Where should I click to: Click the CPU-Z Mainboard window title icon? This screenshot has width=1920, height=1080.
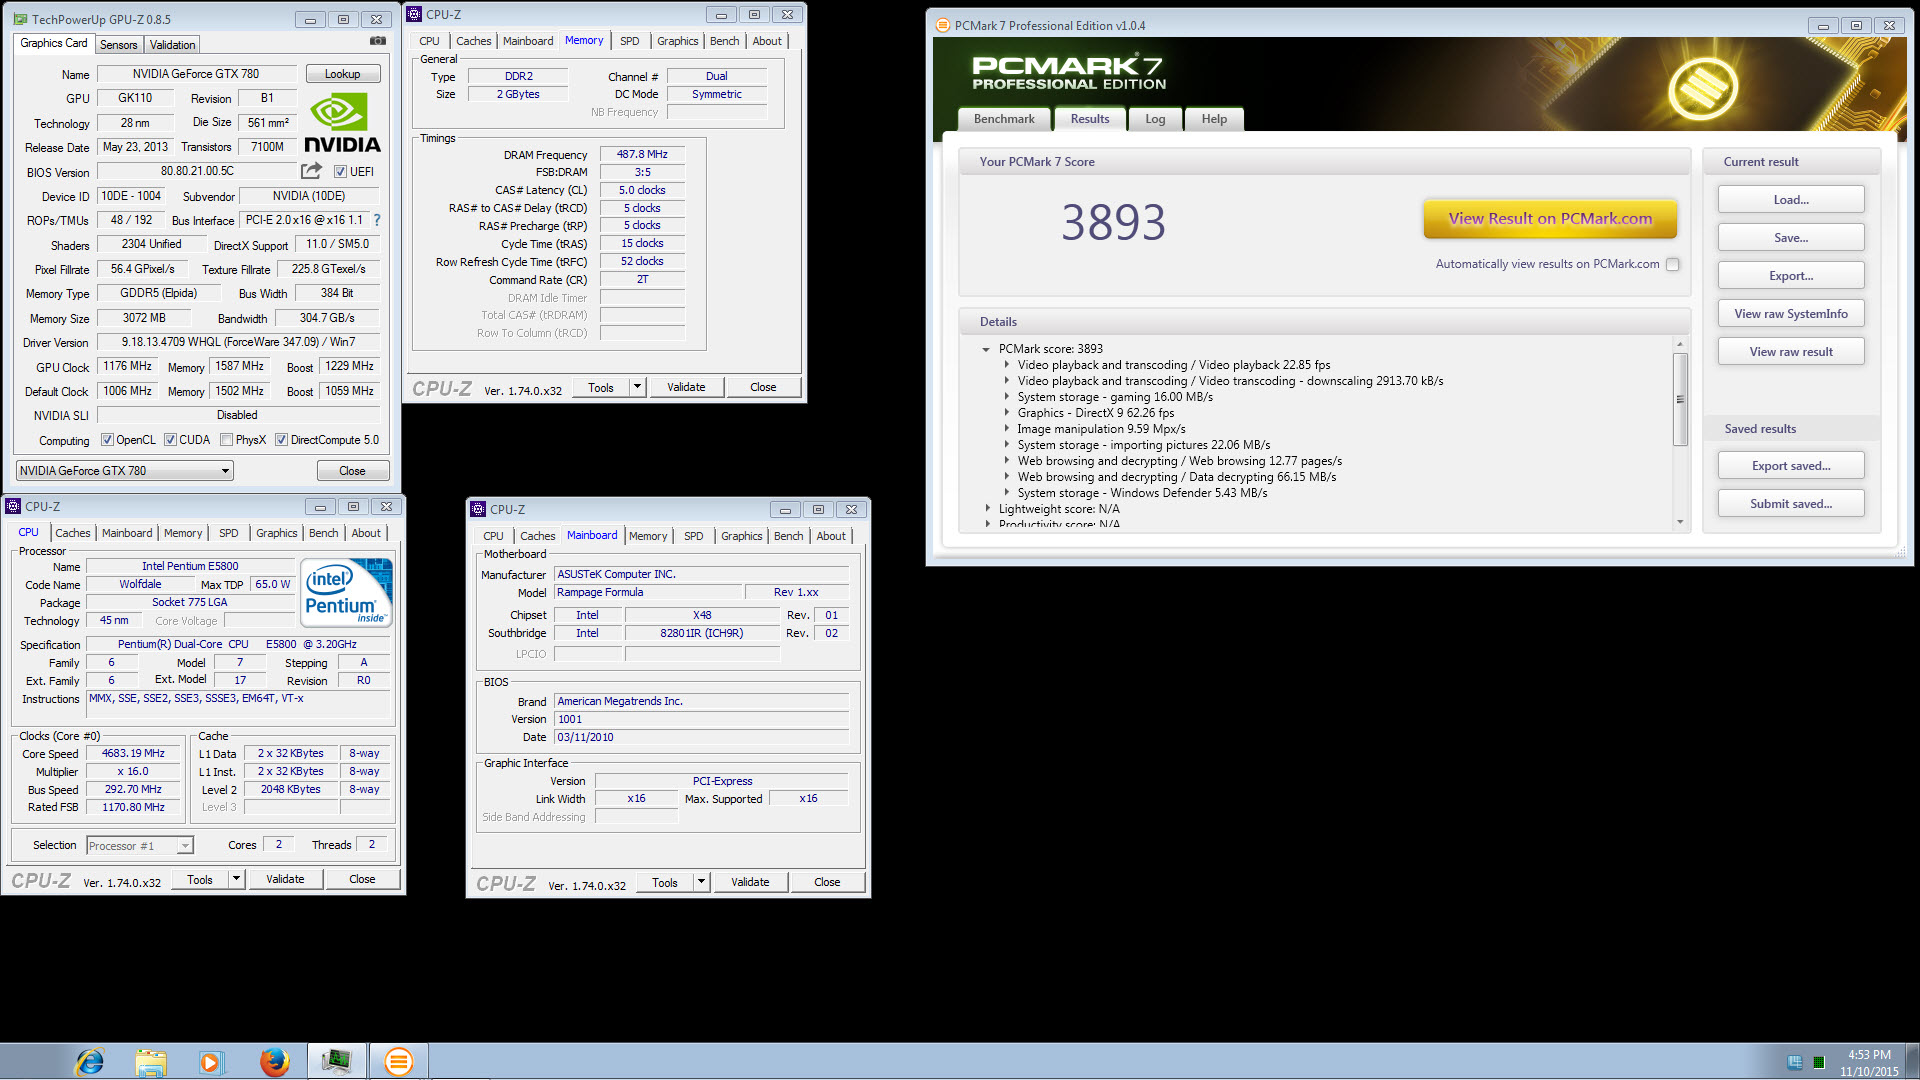[x=478, y=509]
